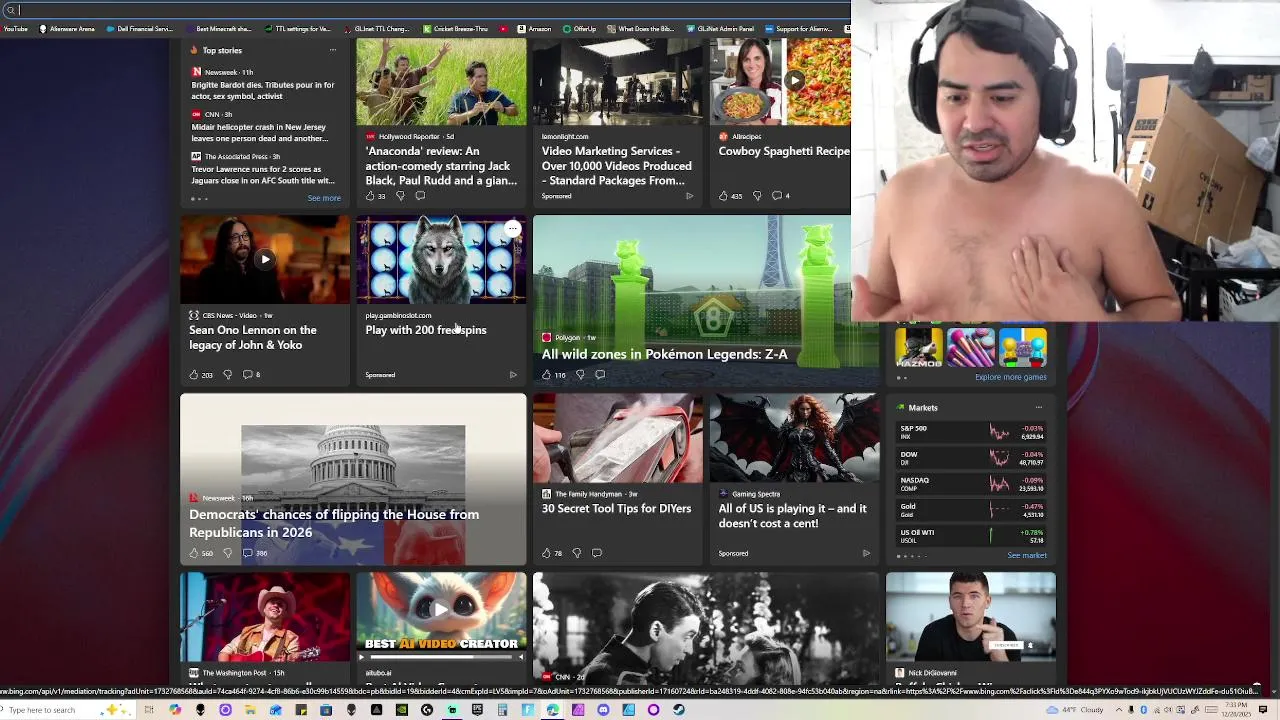
Task: Open Top stories more options menu
Action: click(x=333, y=50)
